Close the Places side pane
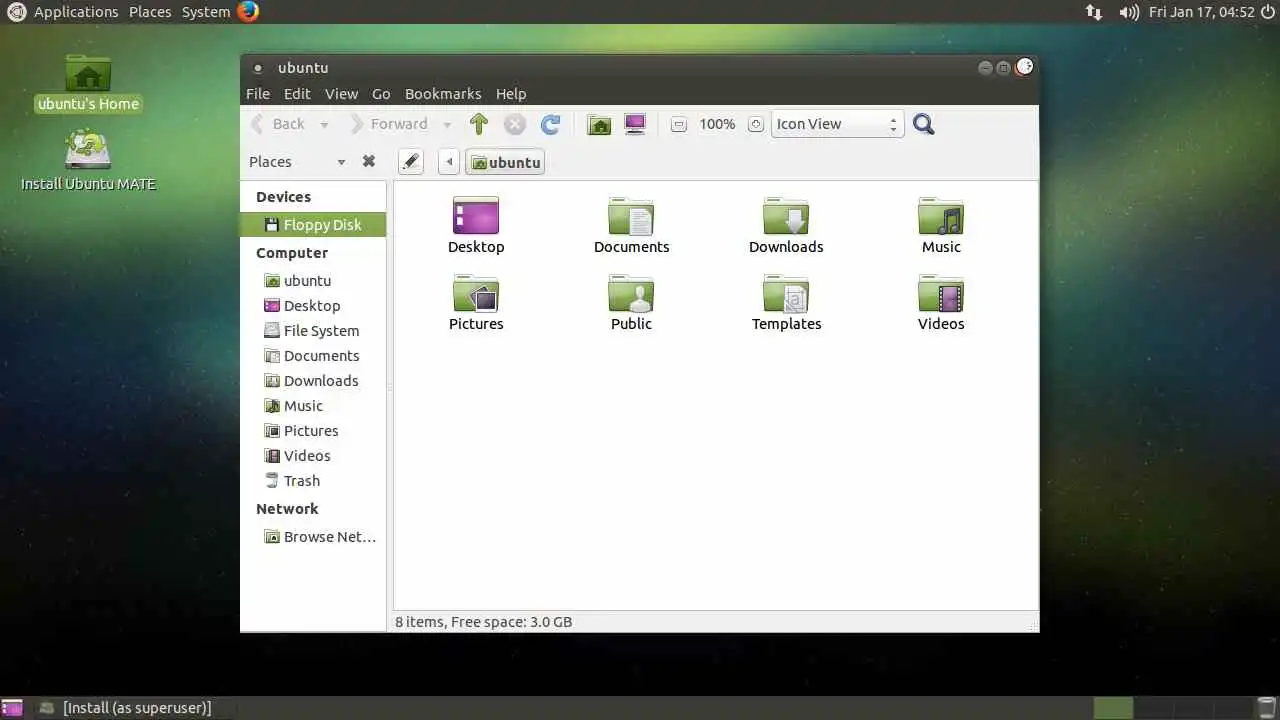Viewport: 1280px width, 720px height. tap(369, 161)
